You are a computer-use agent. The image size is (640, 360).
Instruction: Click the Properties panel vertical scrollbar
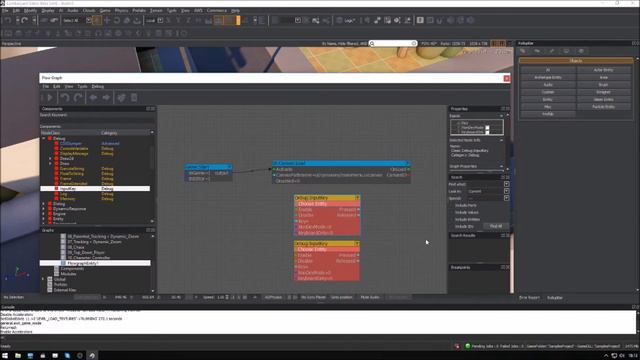pos(507,142)
